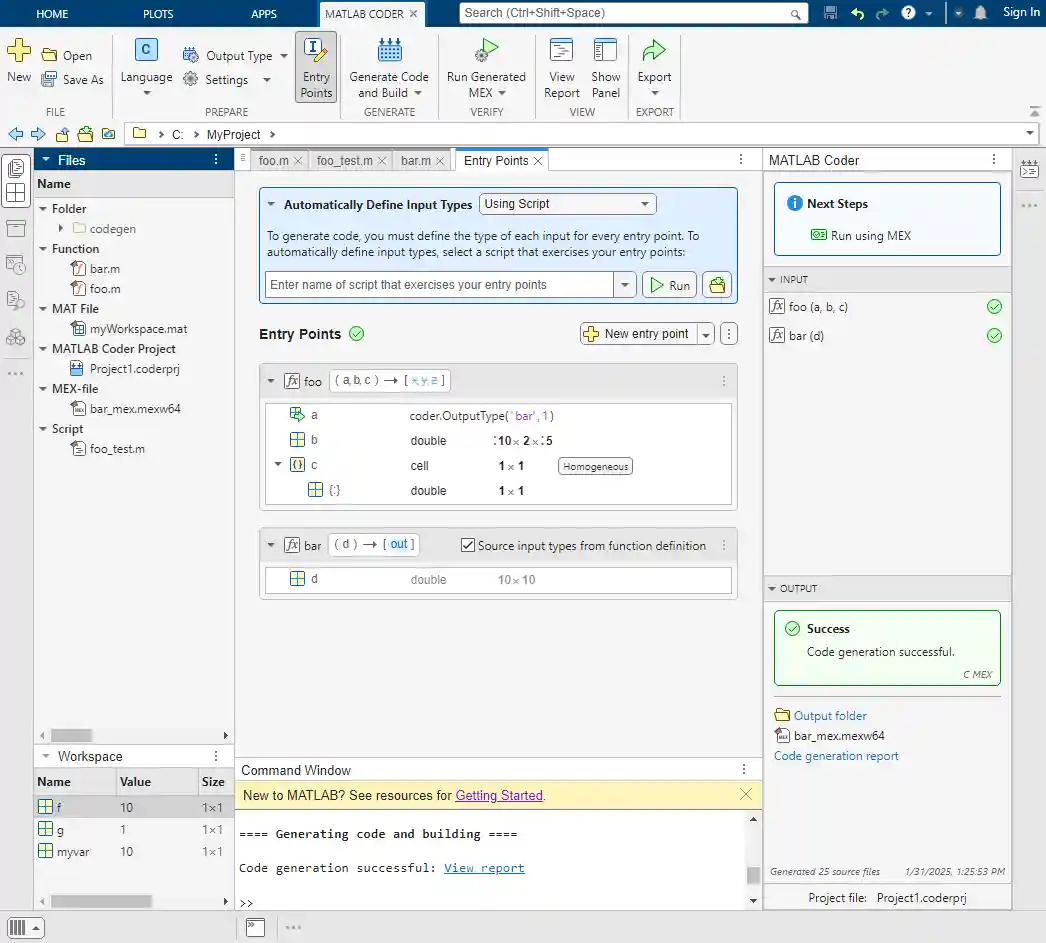Open the coder Settings gear
Image resolution: width=1046 pixels, height=943 pixels.
click(x=190, y=80)
